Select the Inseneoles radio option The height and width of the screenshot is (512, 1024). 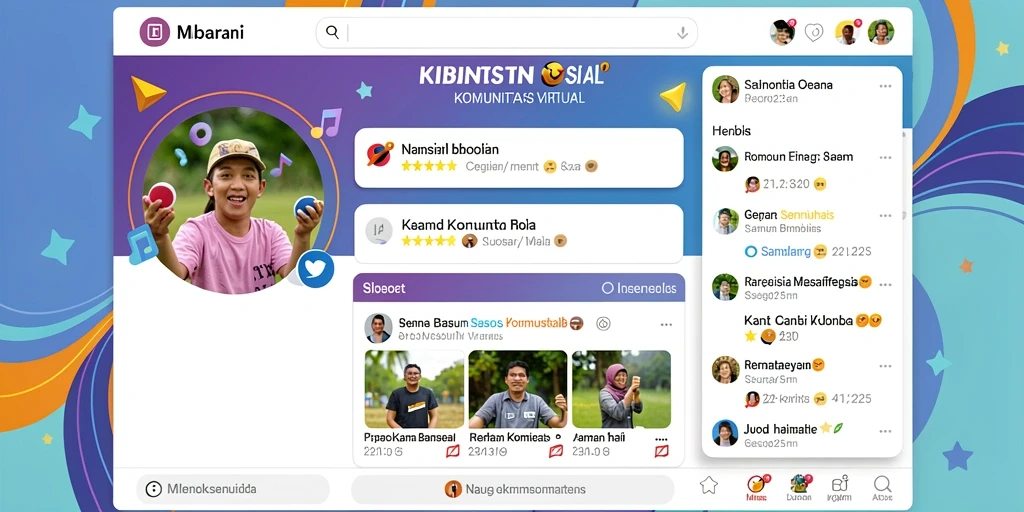tap(607, 288)
